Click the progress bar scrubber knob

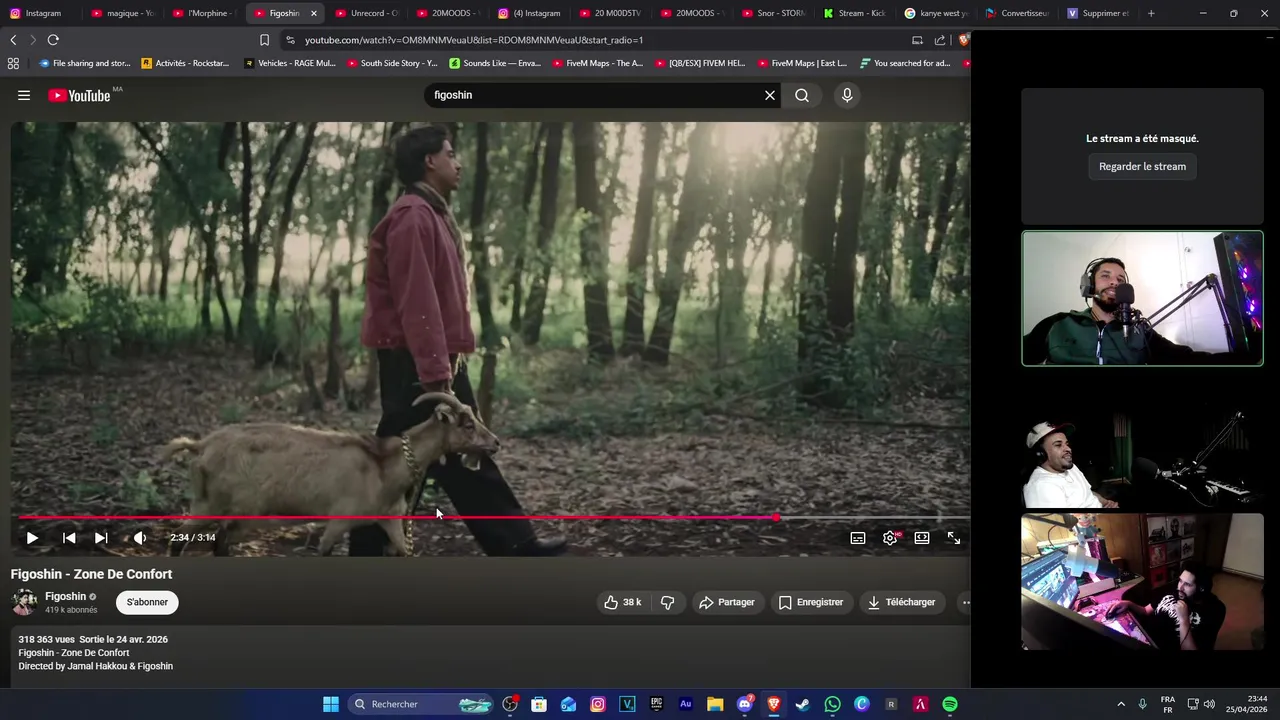[776, 518]
